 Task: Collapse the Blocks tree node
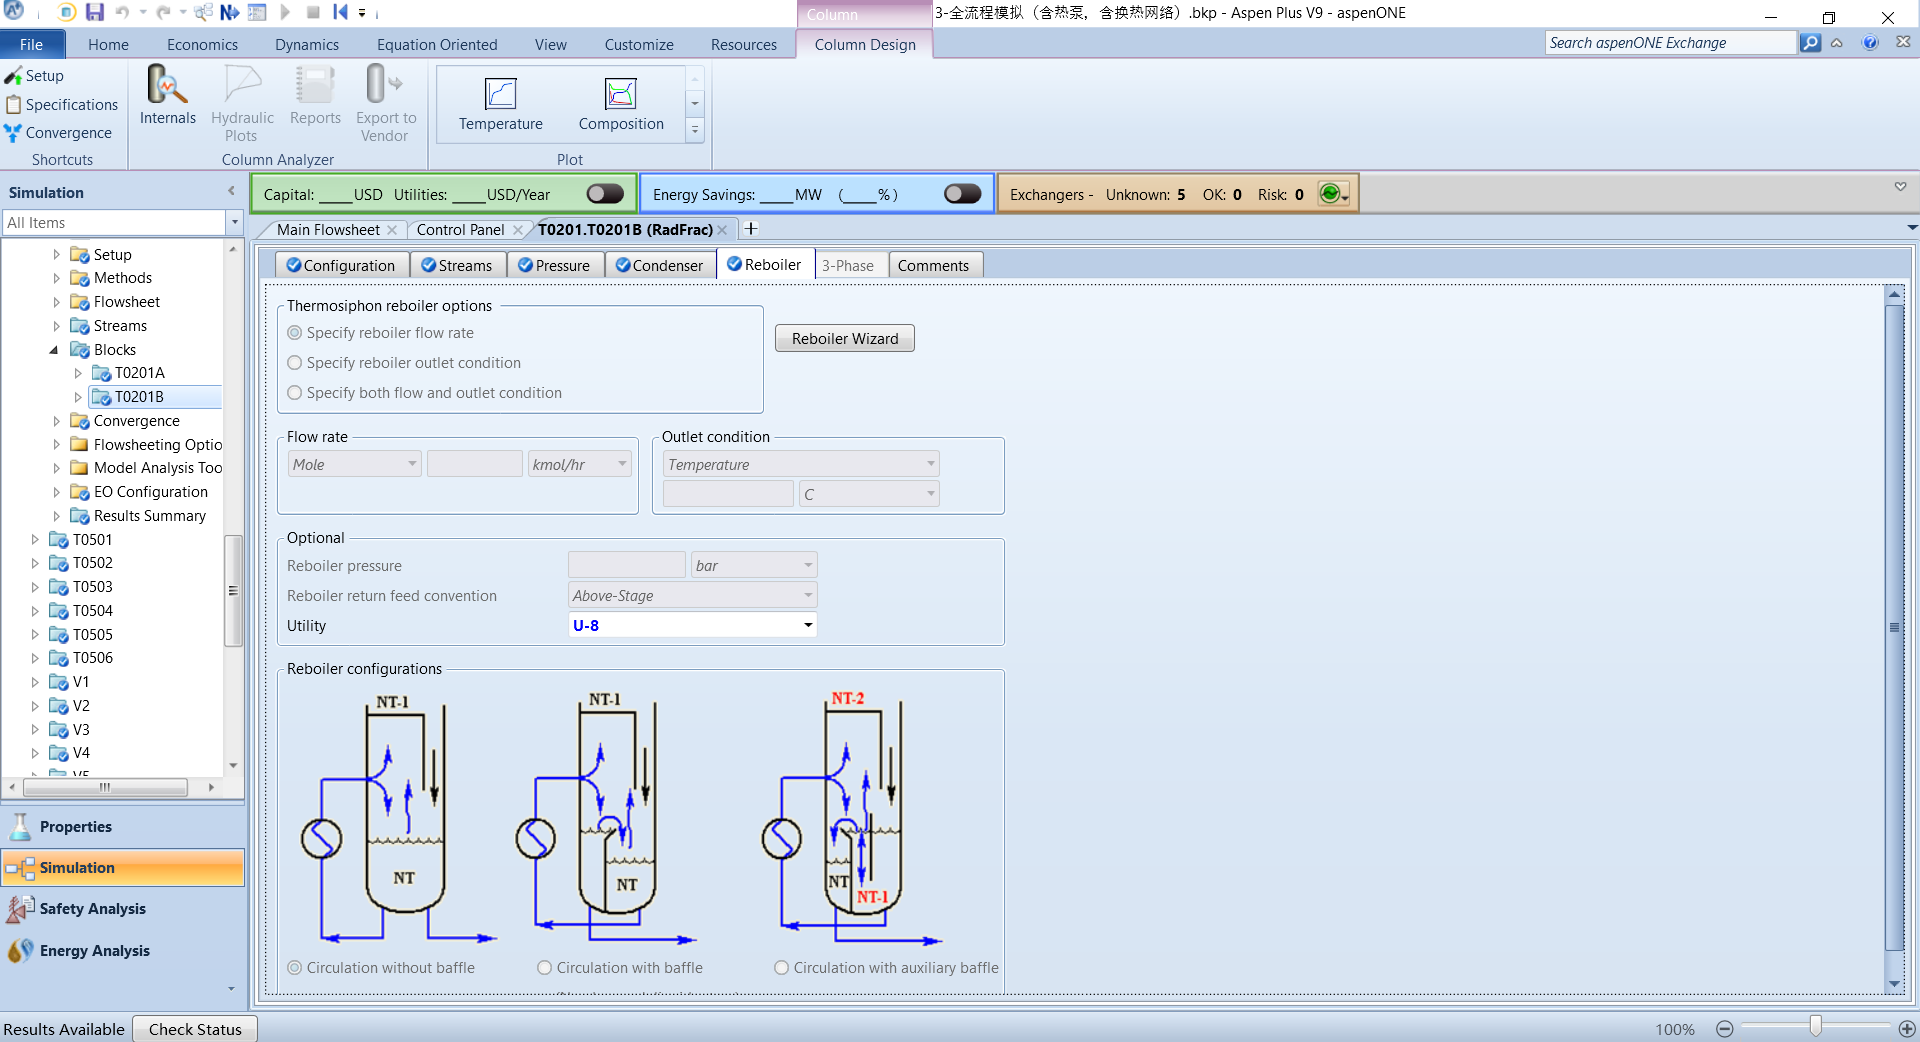coord(54,350)
